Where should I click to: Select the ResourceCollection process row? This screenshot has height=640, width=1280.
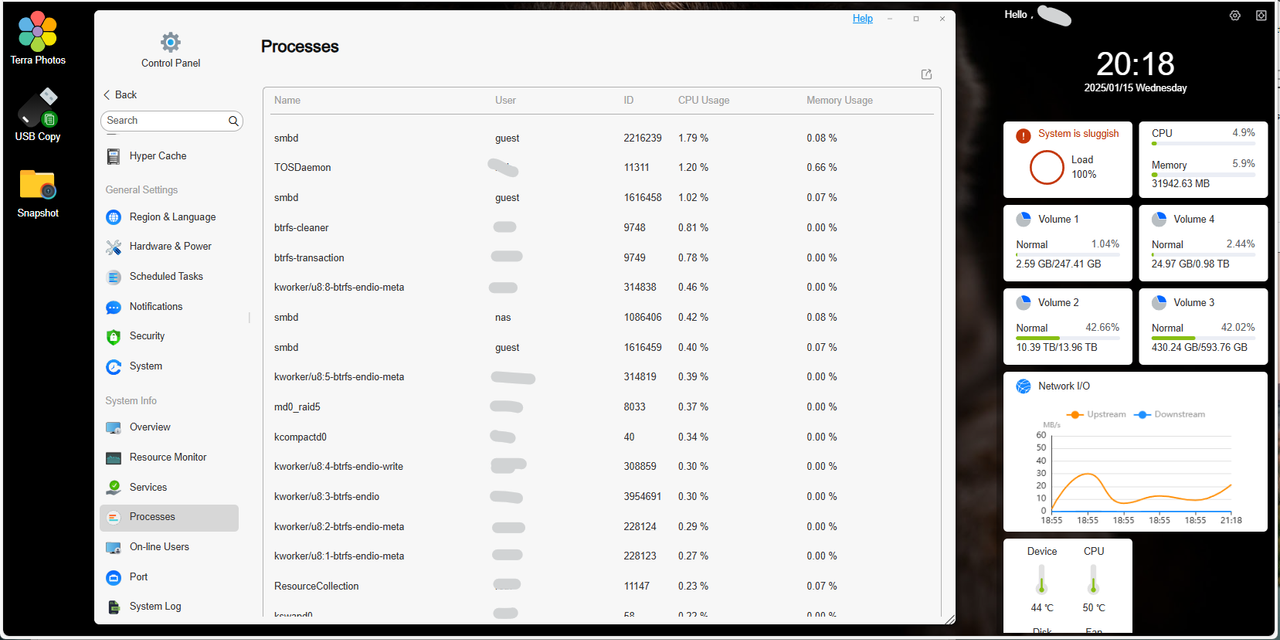click(602, 586)
